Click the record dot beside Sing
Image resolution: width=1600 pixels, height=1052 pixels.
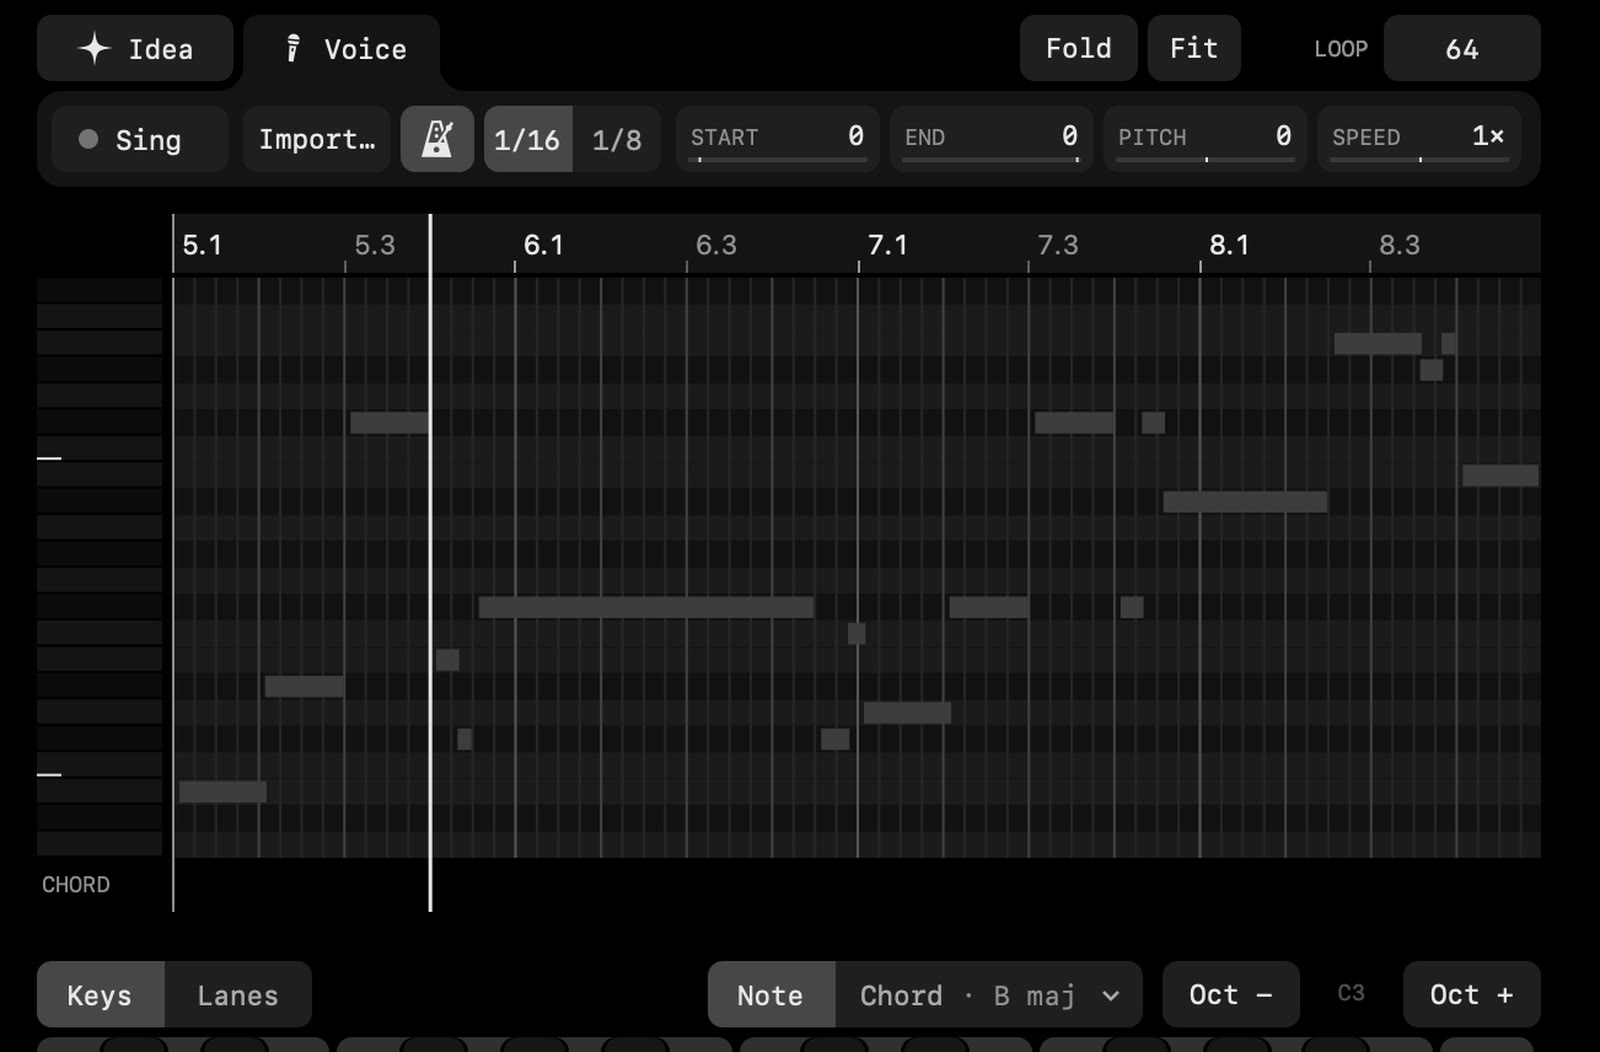88,139
